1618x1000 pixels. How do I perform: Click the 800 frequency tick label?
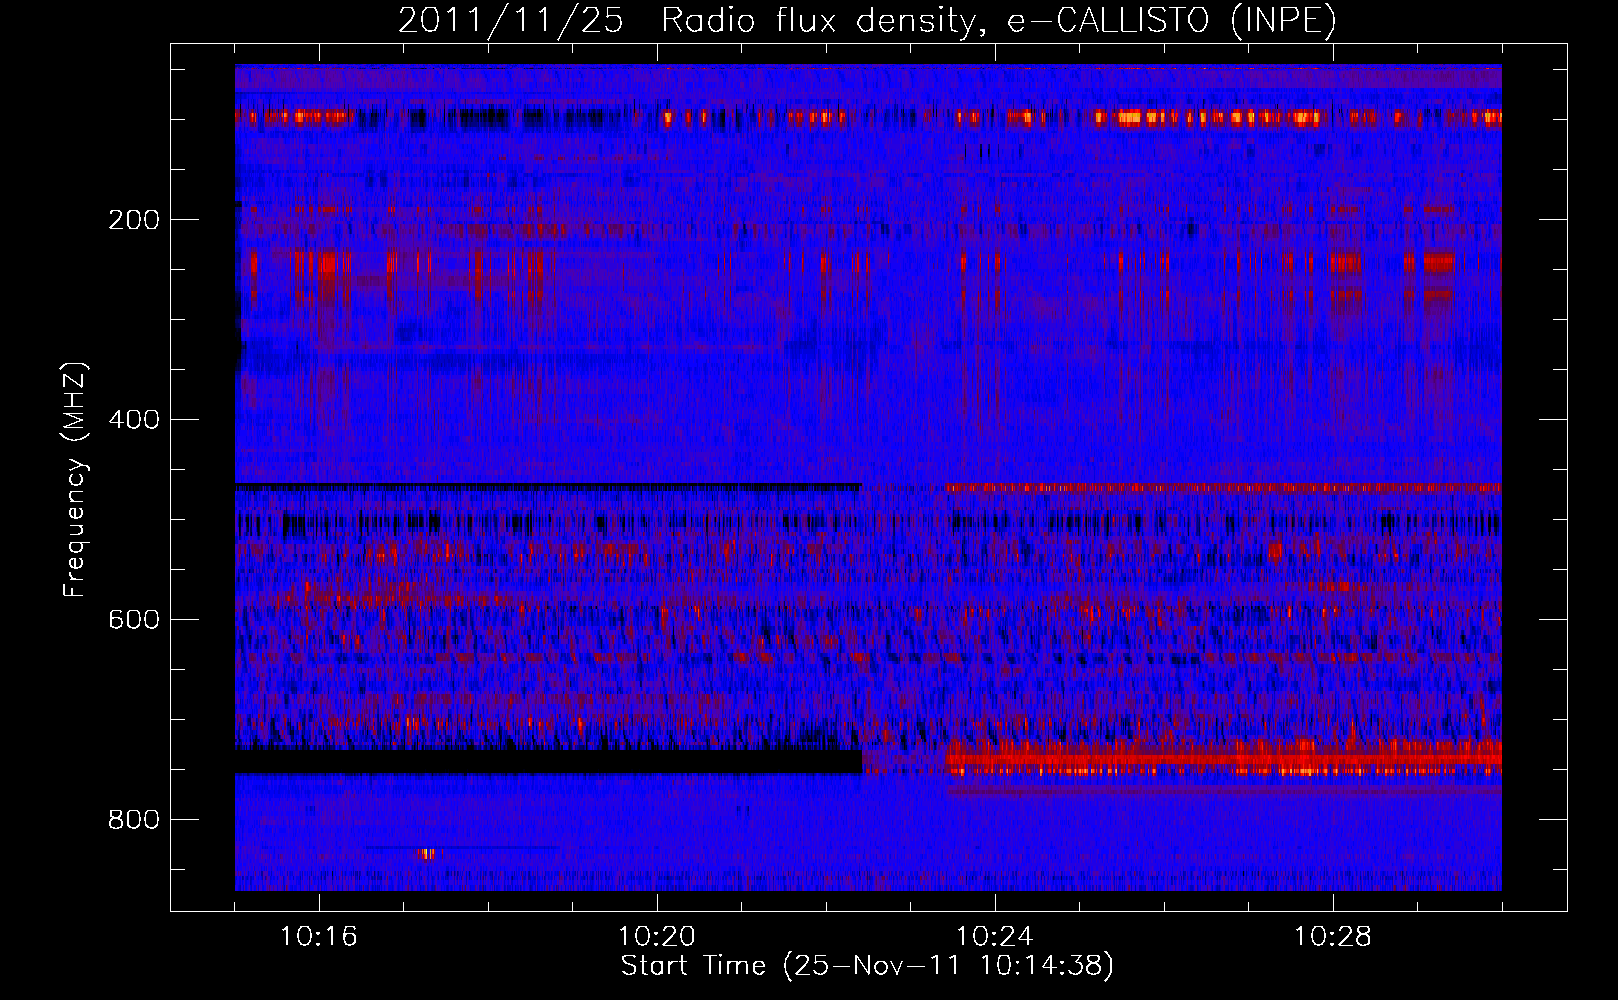[x=134, y=820]
